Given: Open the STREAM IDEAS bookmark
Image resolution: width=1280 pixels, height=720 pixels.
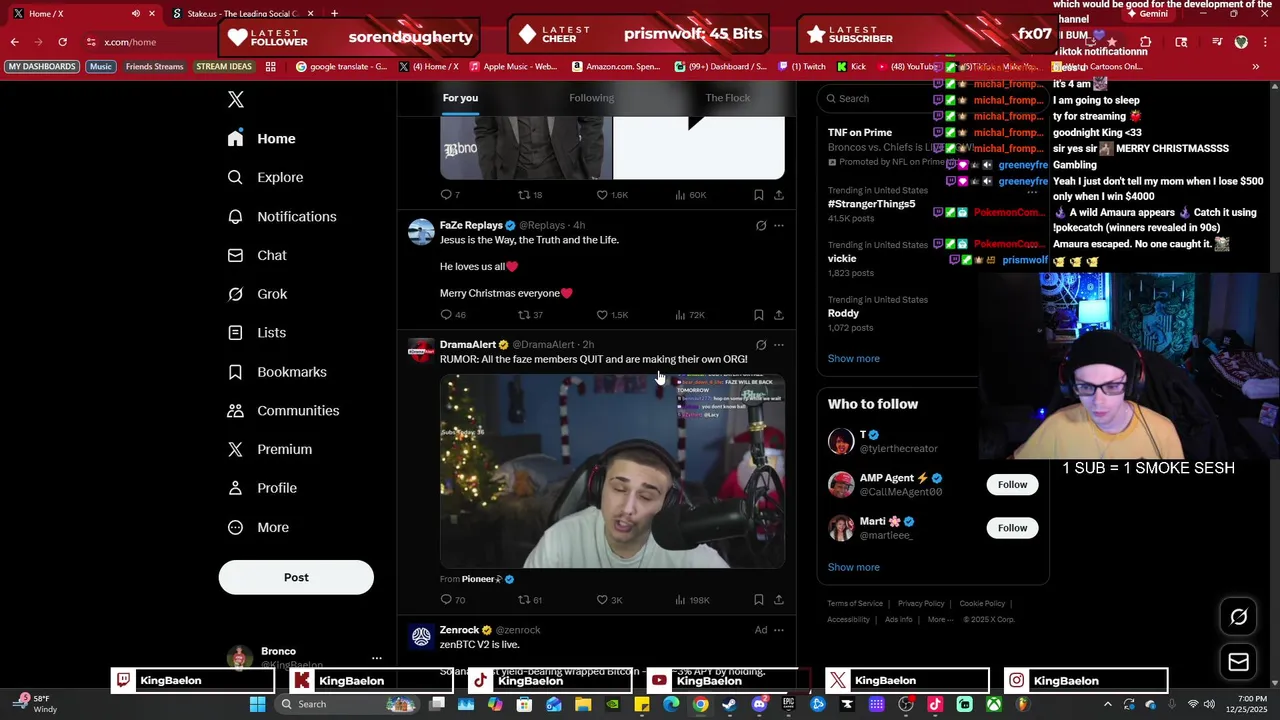Looking at the screenshot, I should point(224,67).
